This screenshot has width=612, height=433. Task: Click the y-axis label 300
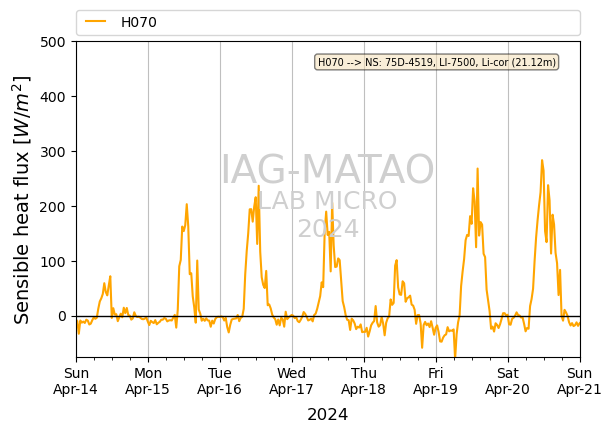pos(53,152)
